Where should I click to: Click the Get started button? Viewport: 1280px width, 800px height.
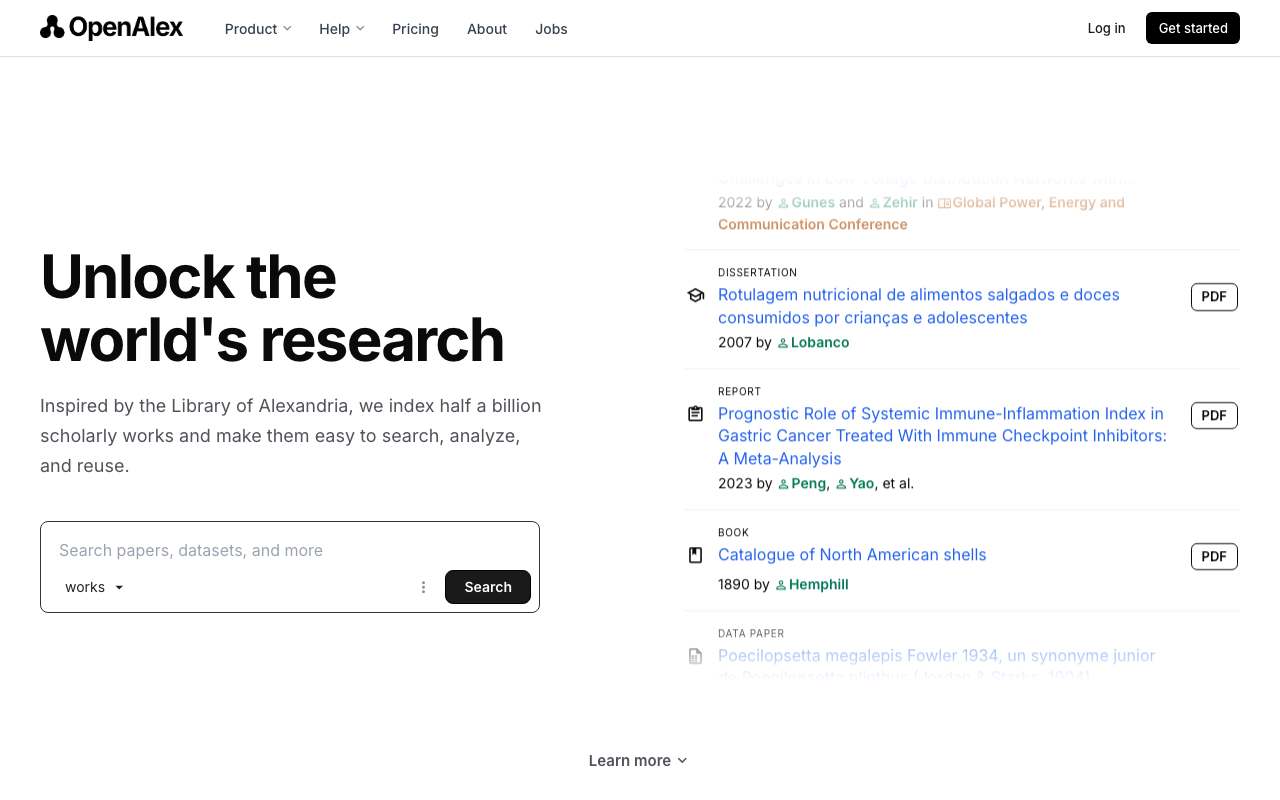(x=1193, y=28)
